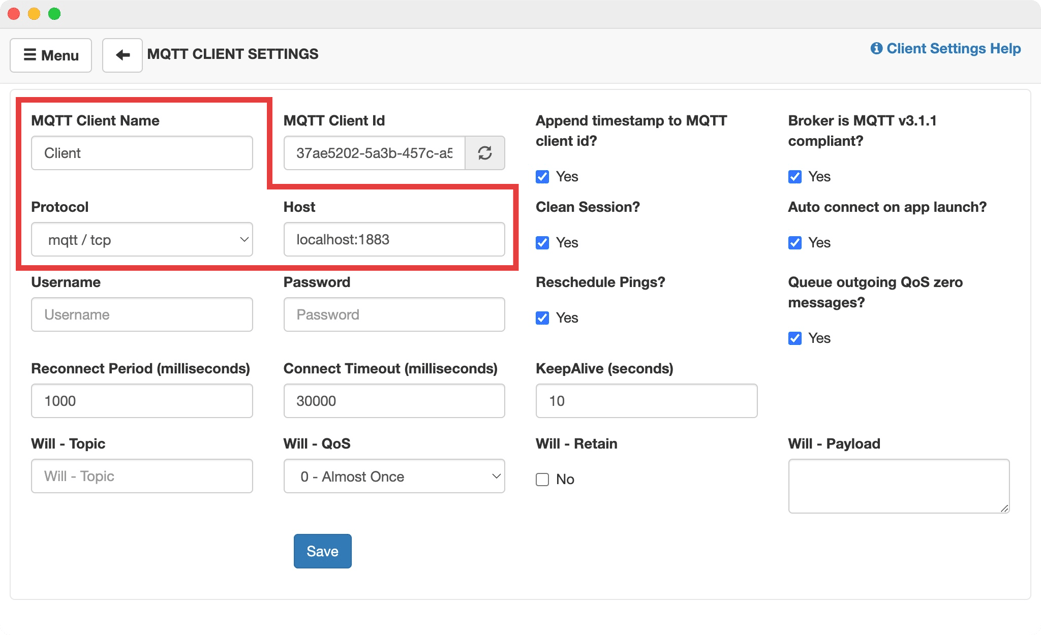Regenerate the MQTT Client Id

coord(486,152)
